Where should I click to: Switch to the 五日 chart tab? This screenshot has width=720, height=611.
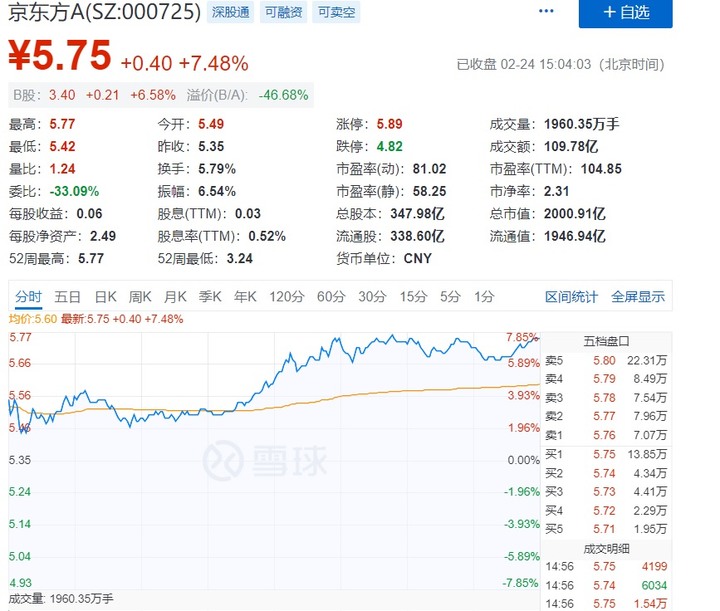[68, 297]
